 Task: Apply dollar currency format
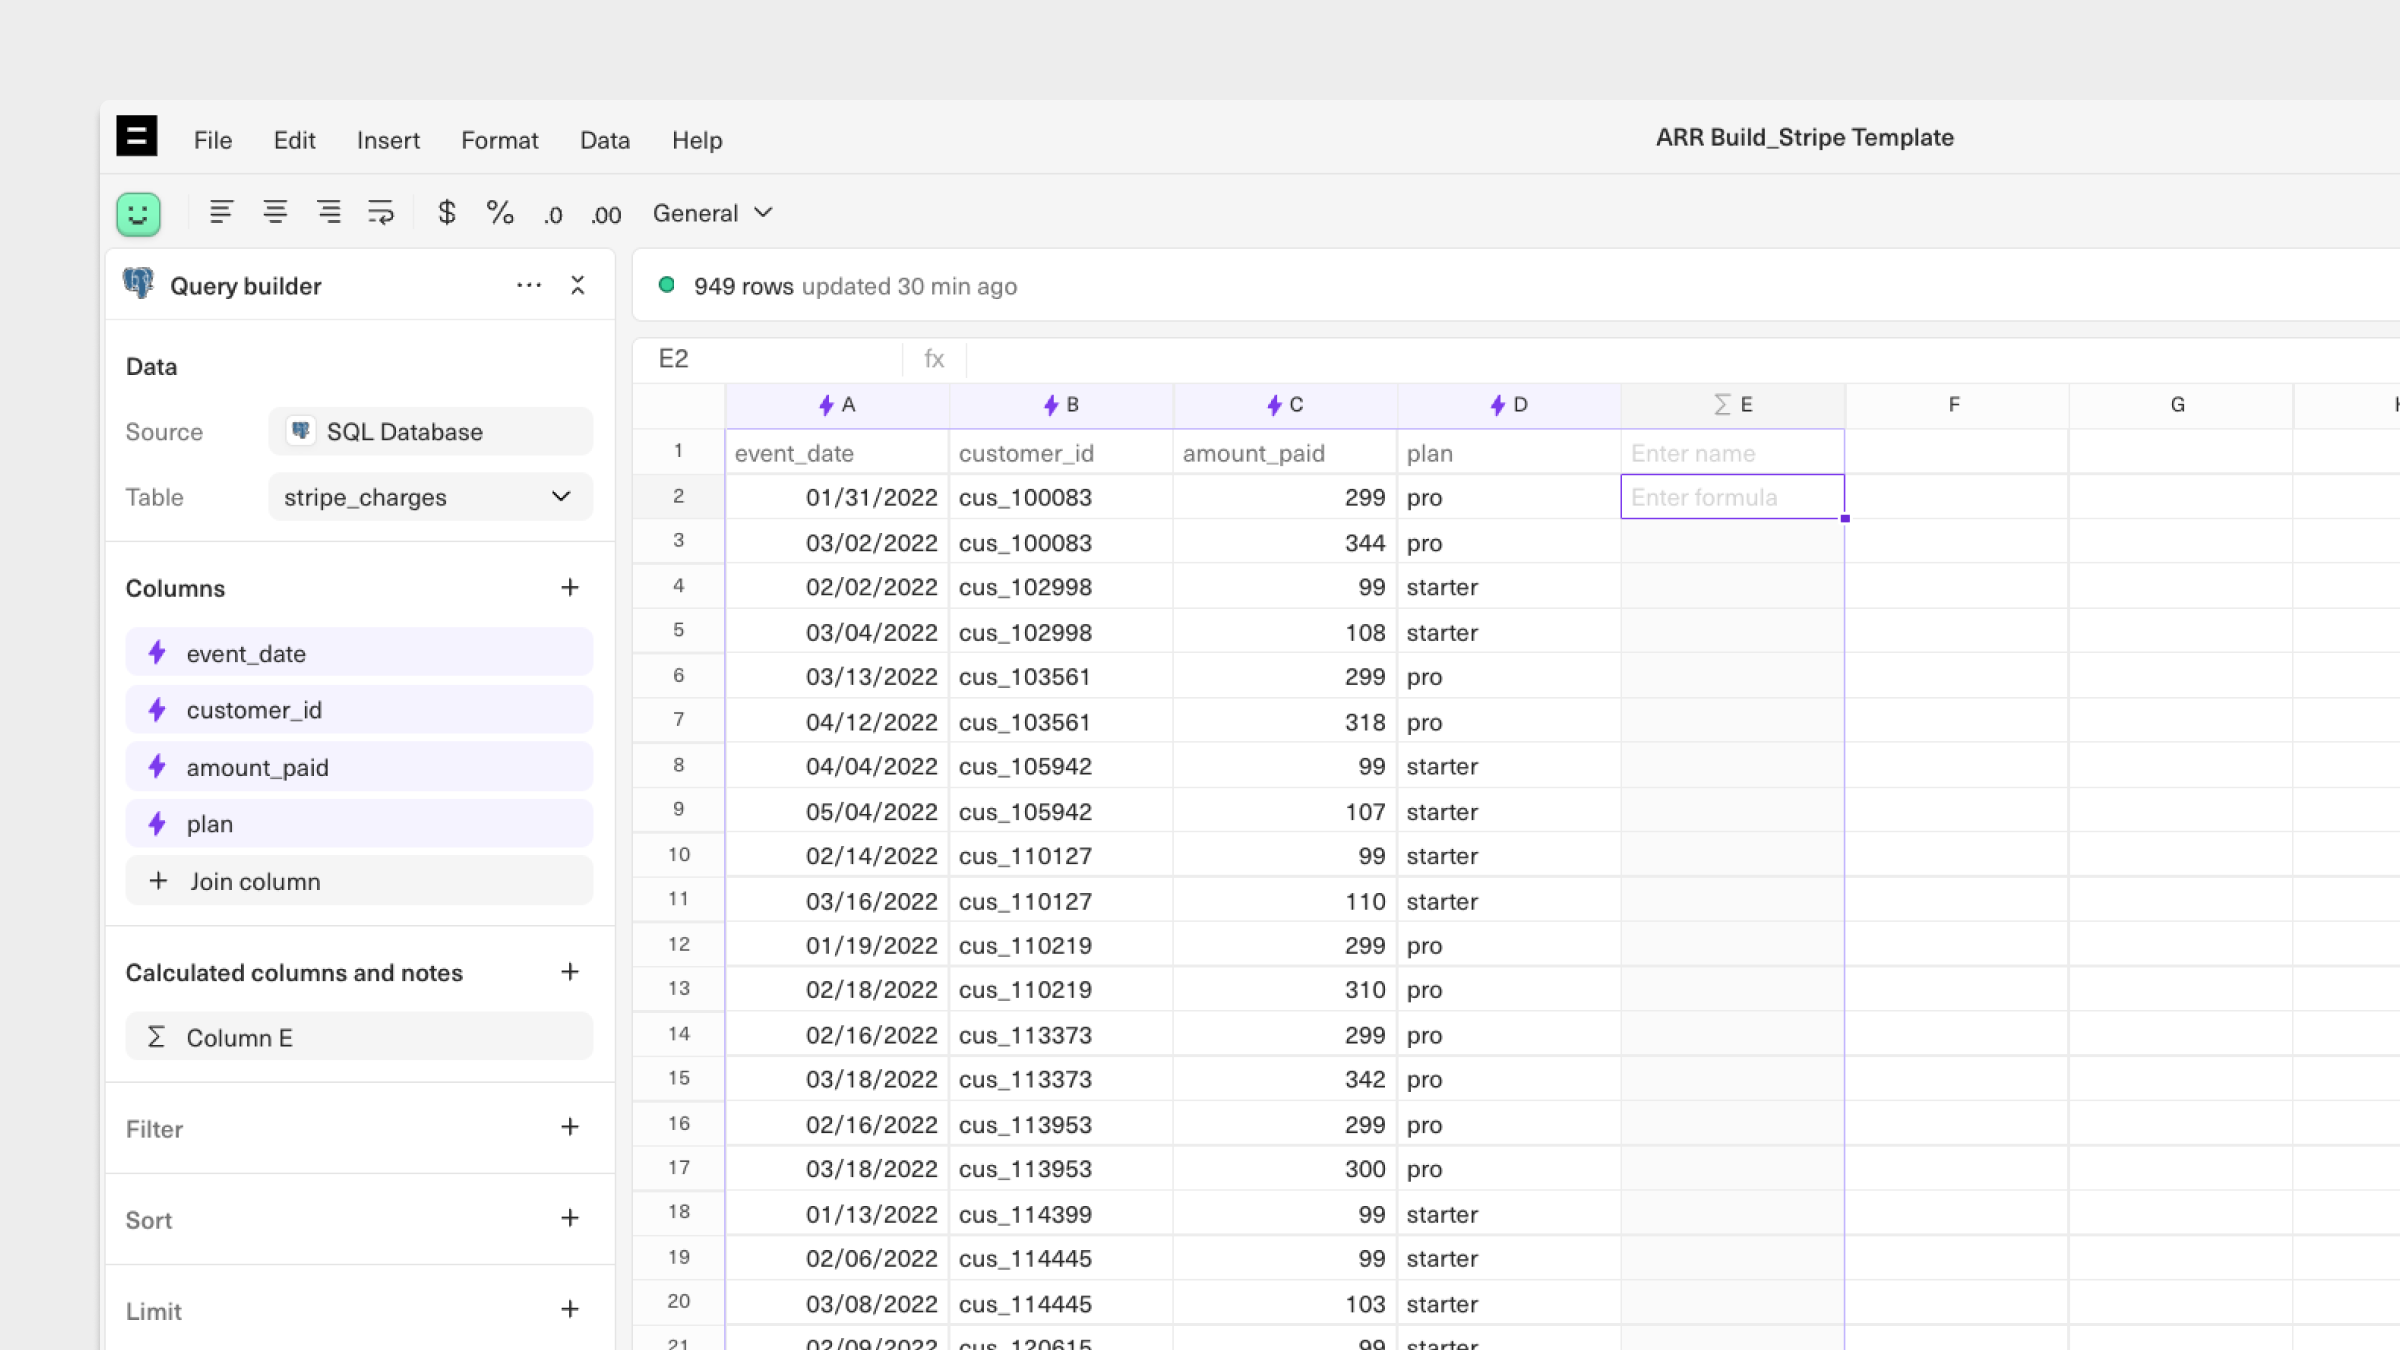[447, 212]
